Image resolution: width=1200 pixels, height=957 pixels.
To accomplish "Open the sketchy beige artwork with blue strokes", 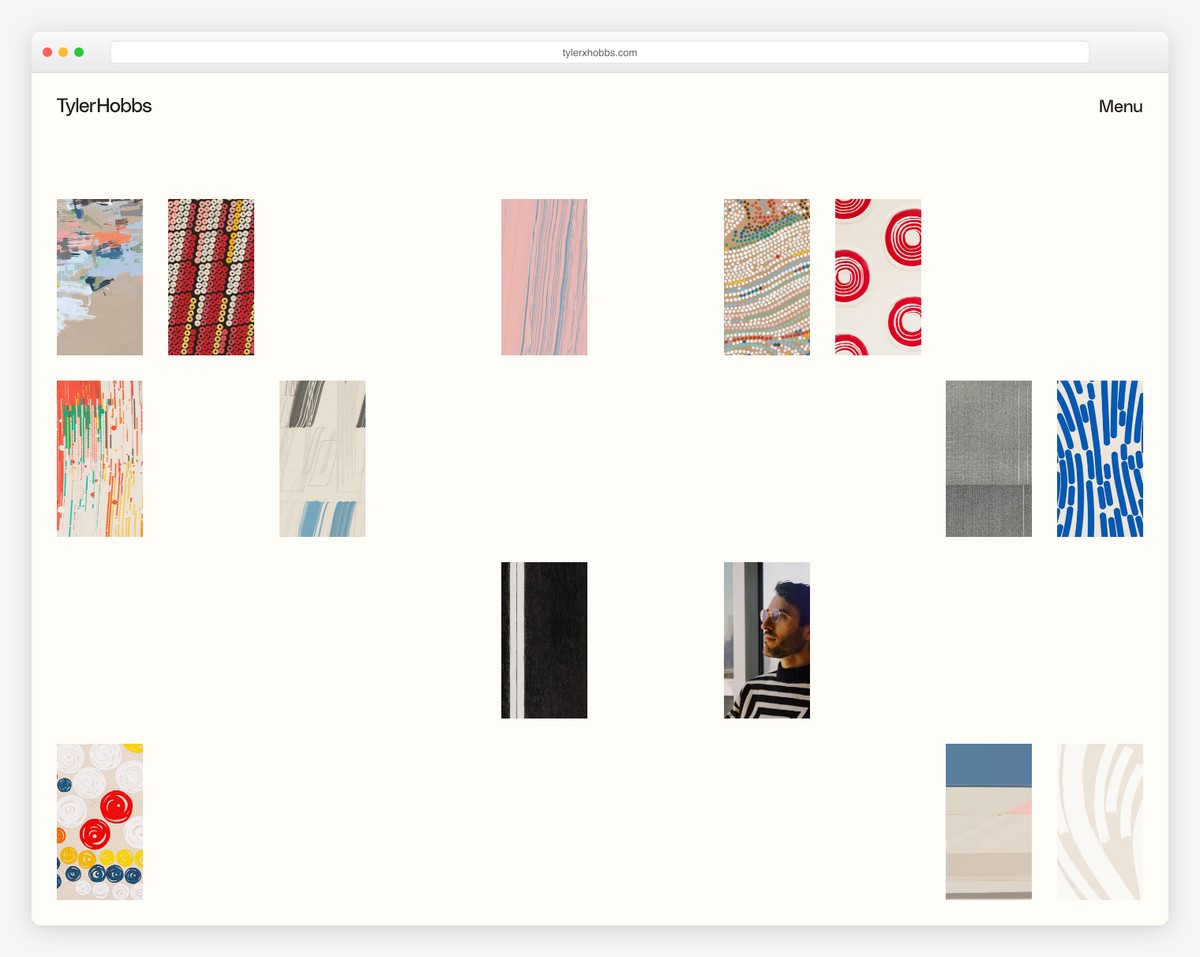I will (x=321, y=459).
